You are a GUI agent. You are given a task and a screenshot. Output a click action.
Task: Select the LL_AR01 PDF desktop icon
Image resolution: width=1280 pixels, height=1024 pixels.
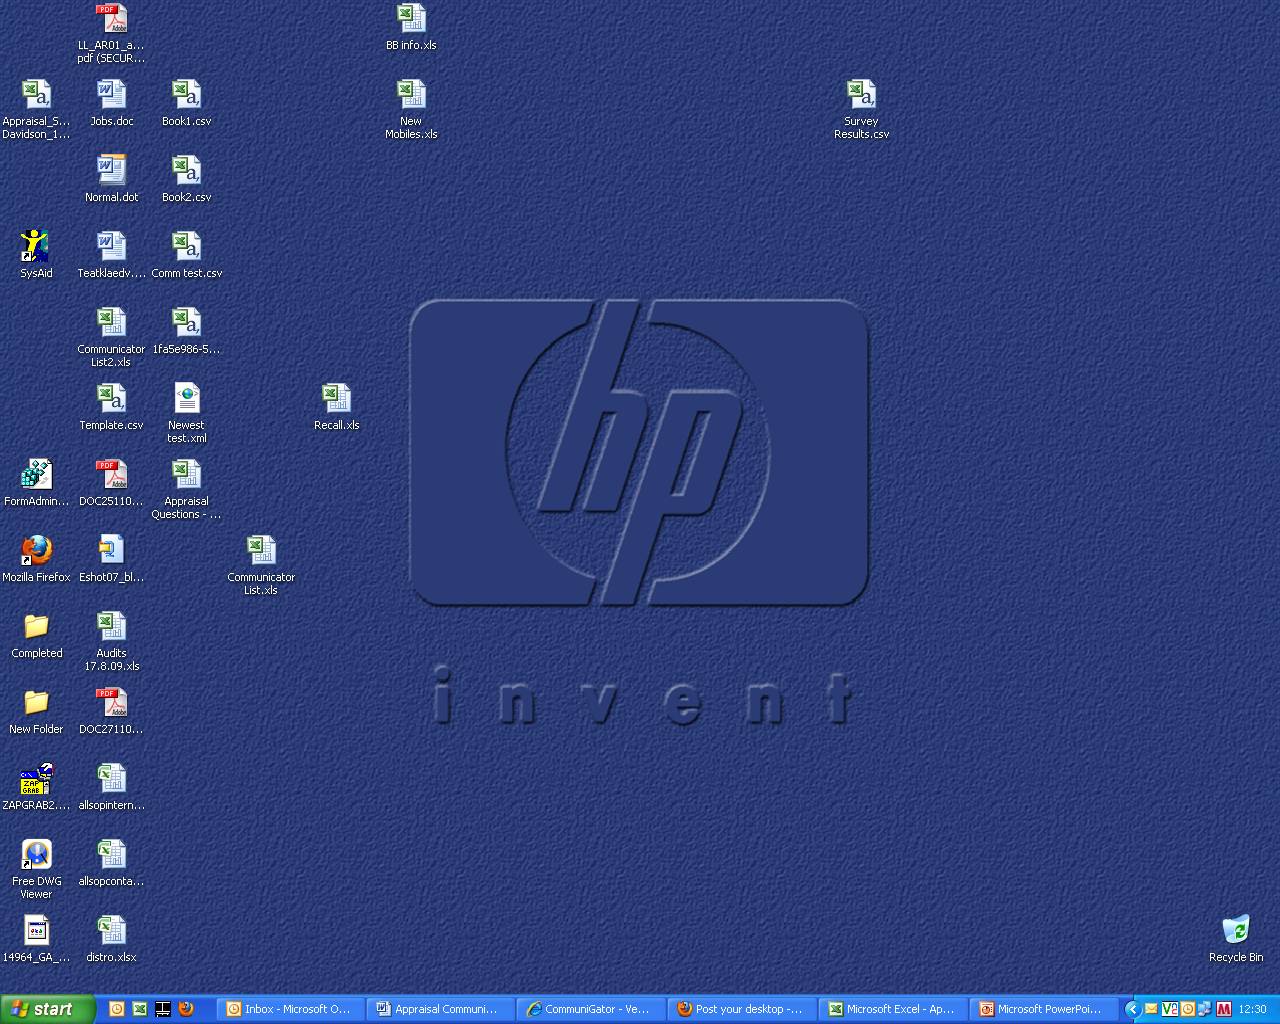tap(112, 34)
